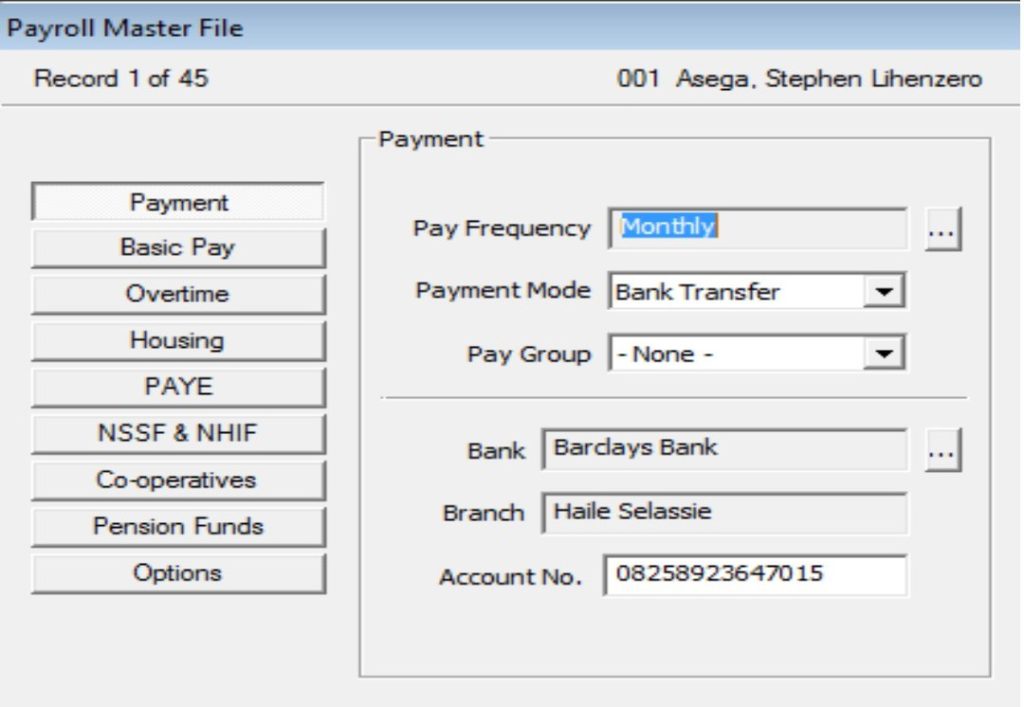Open the Co-operatives section
Viewport: 1024px width, 707px height.
177,479
